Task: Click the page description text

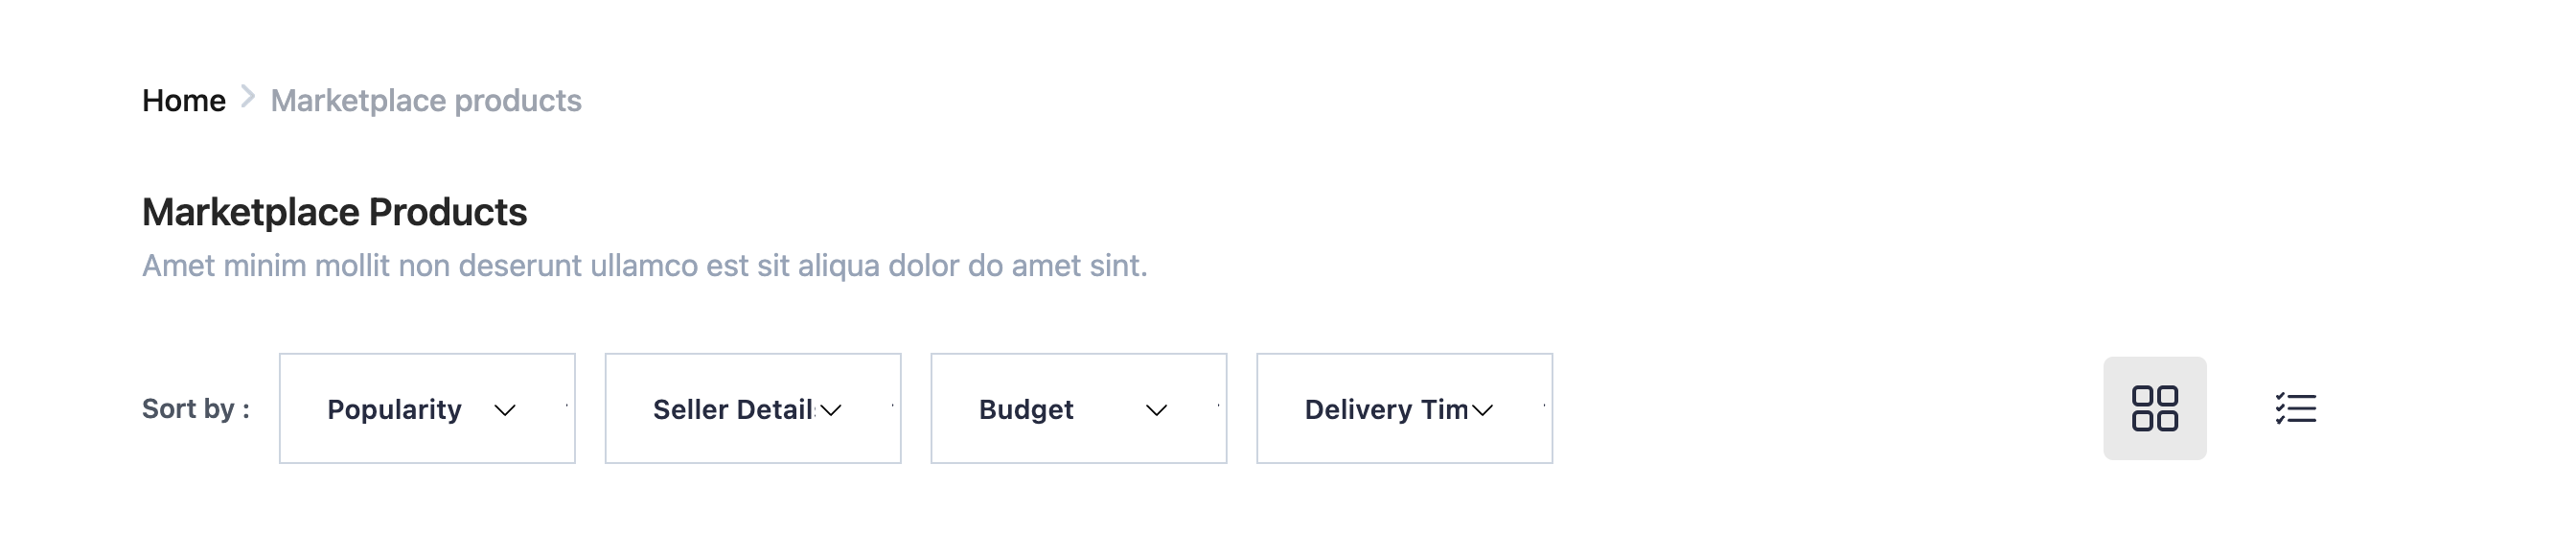Action: [x=647, y=265]
